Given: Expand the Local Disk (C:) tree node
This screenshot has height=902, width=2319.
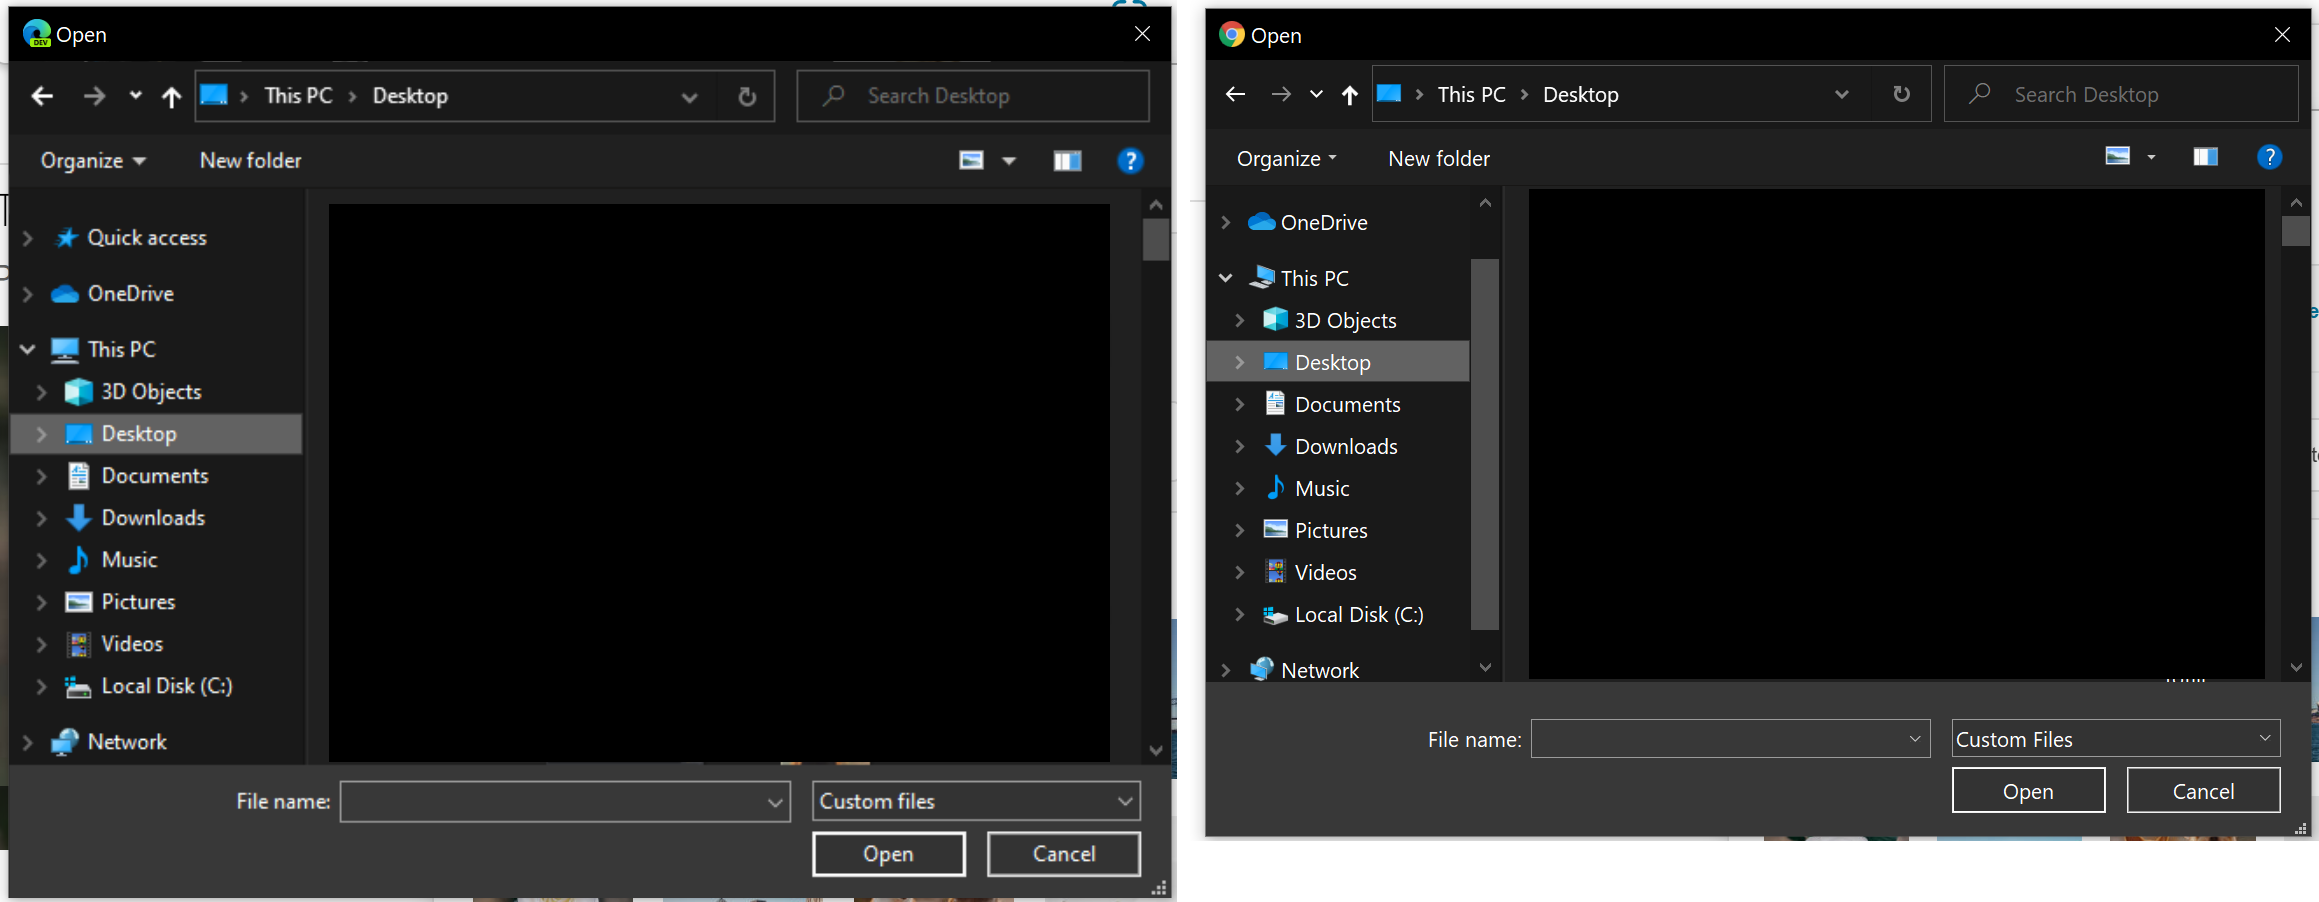Looking at the screenshot, I should (x=1240, y=614).
